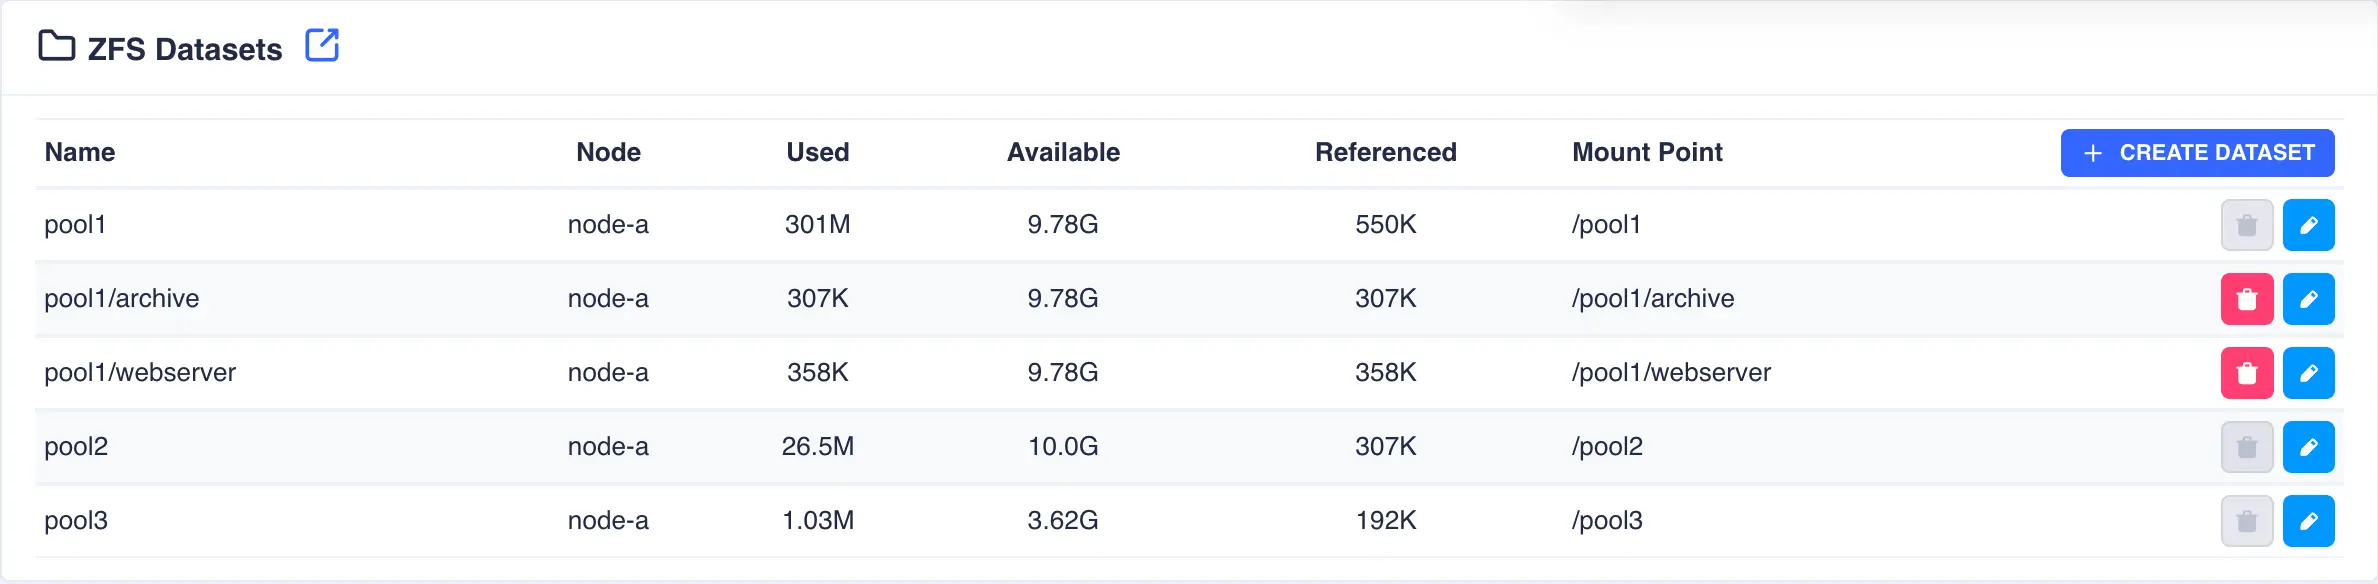Edit the pool1/archive dataset
Screen dimensions: 2378x584
(x=2308, y=299)
